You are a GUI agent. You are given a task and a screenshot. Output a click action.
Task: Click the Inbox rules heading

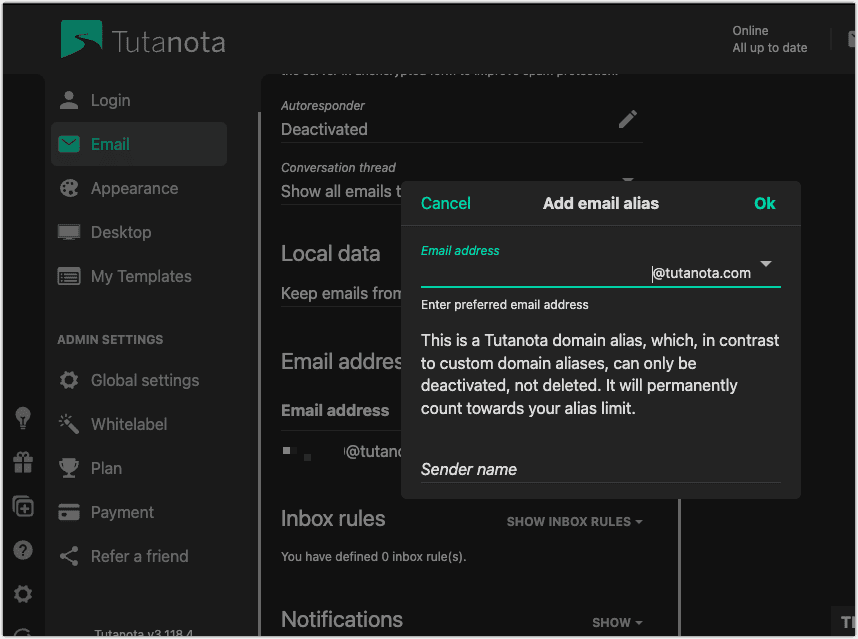click(x=333, y=519)
